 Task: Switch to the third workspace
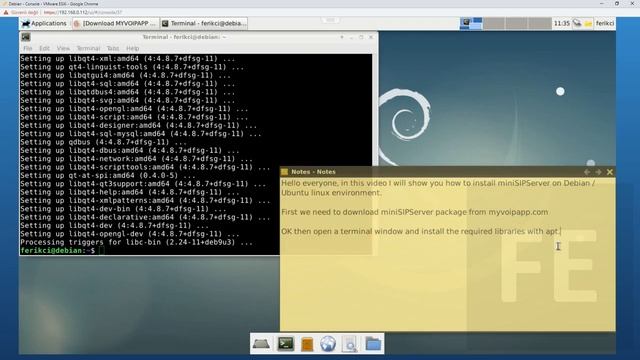[x=517, y=23]
